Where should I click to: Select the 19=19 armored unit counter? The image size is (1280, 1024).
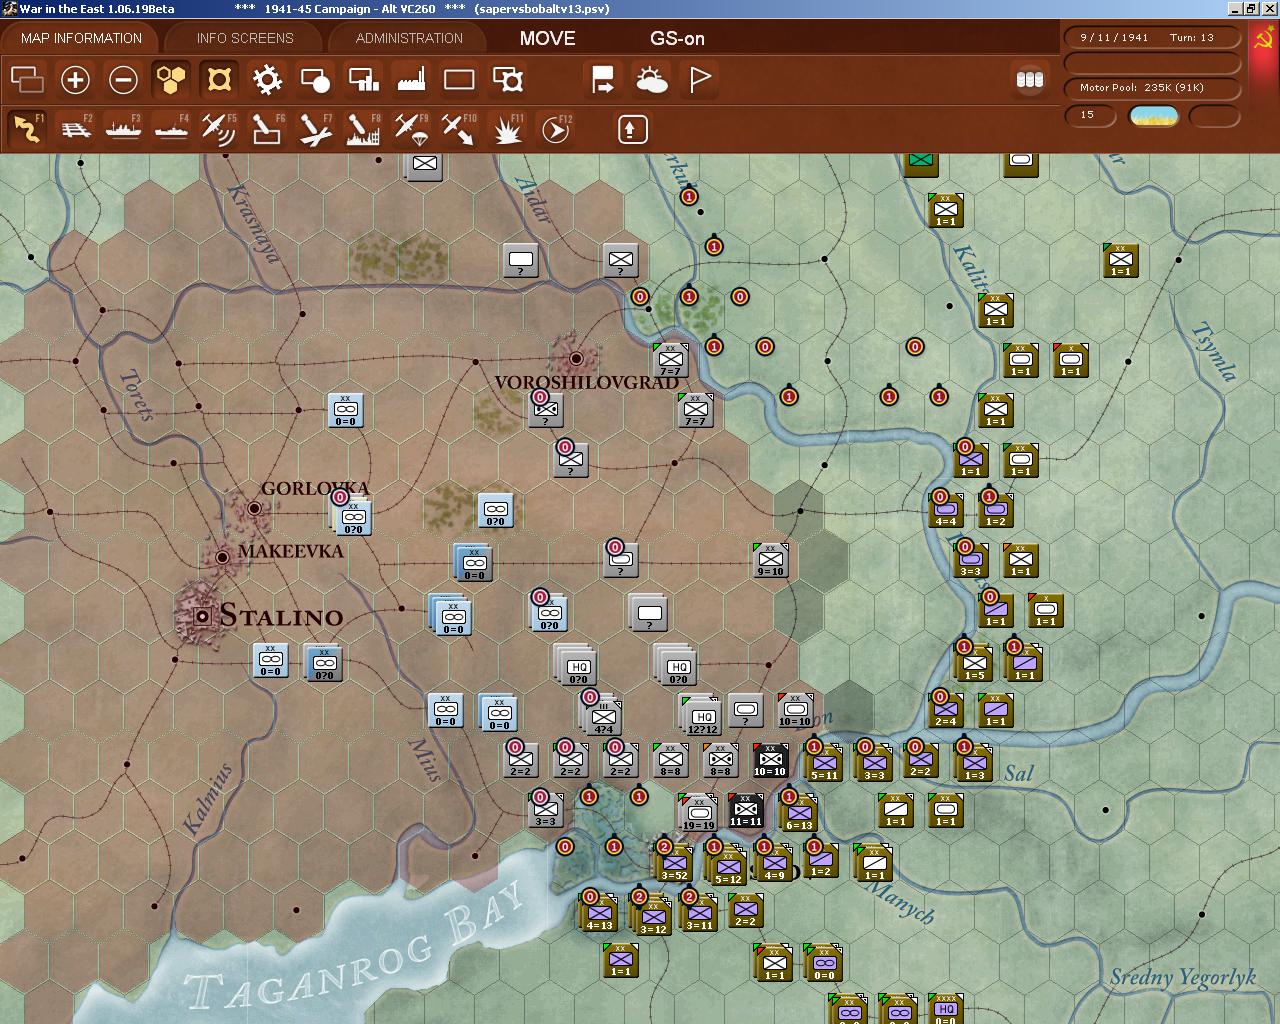698,813
